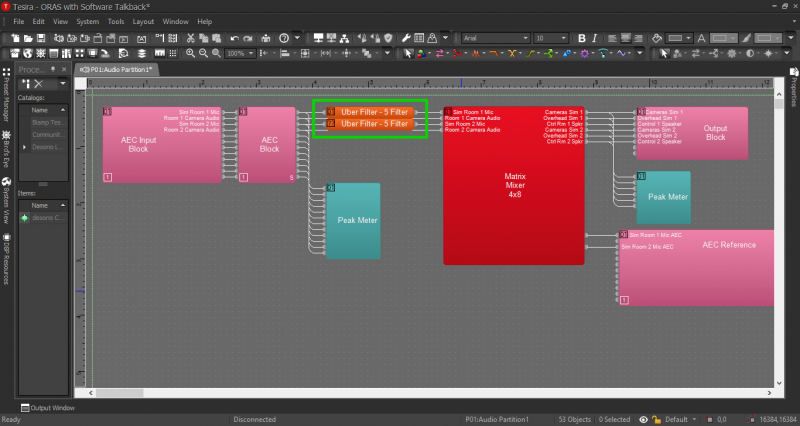800x426 pixels.
Task: Click the network tree icon in the toolbar
Action: pyautogui.click(x=344, y=38)
